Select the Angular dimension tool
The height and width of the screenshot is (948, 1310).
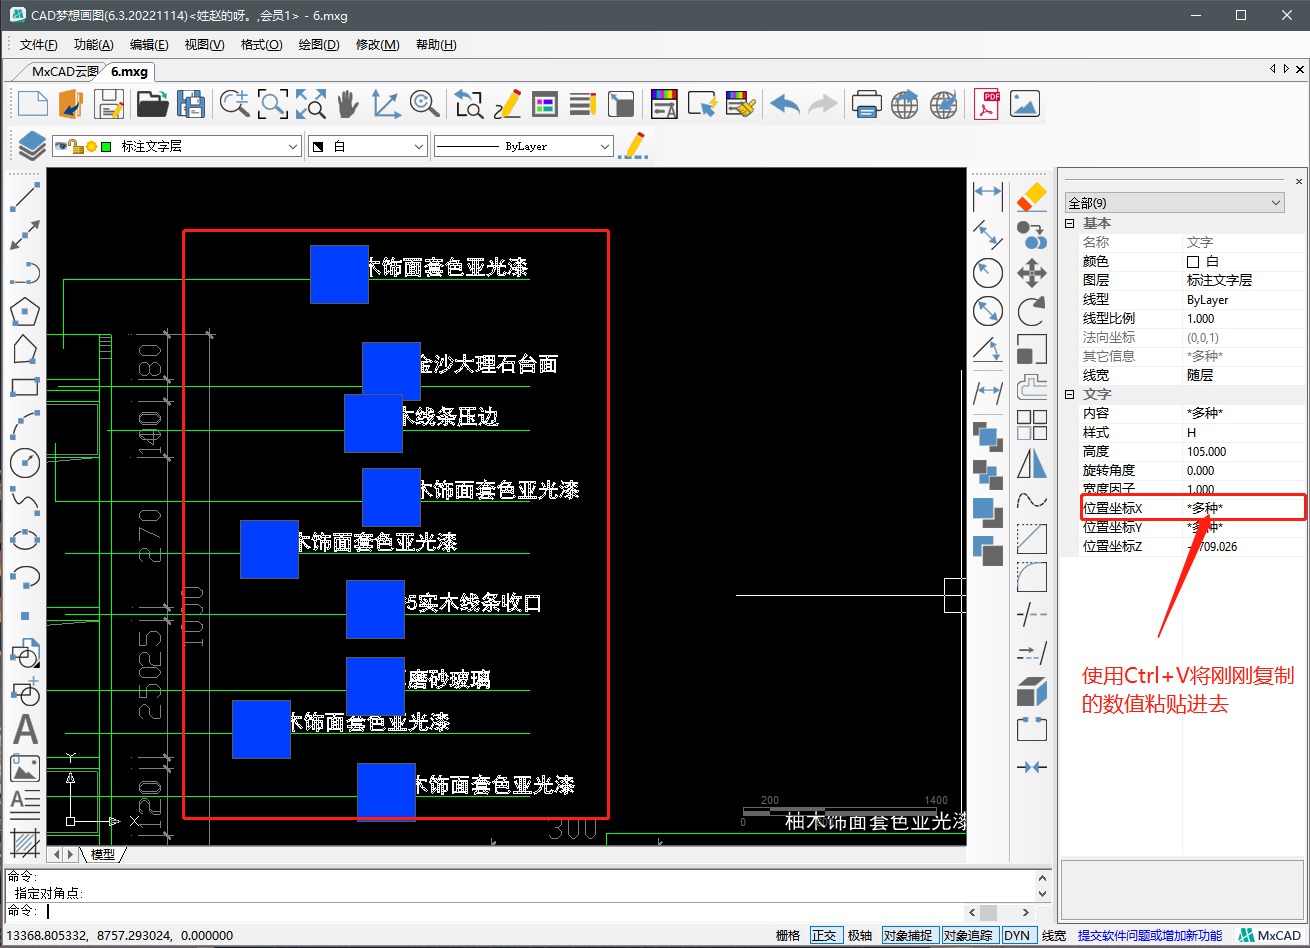(988, 350)
